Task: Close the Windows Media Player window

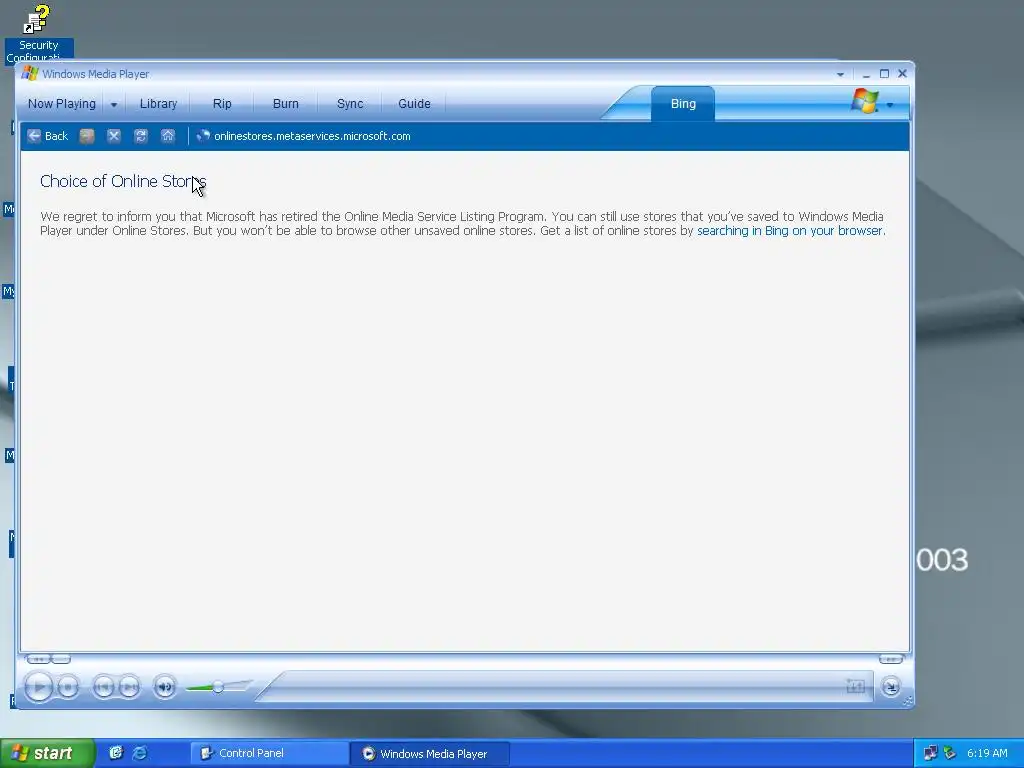Action: (x=903, y=74)
